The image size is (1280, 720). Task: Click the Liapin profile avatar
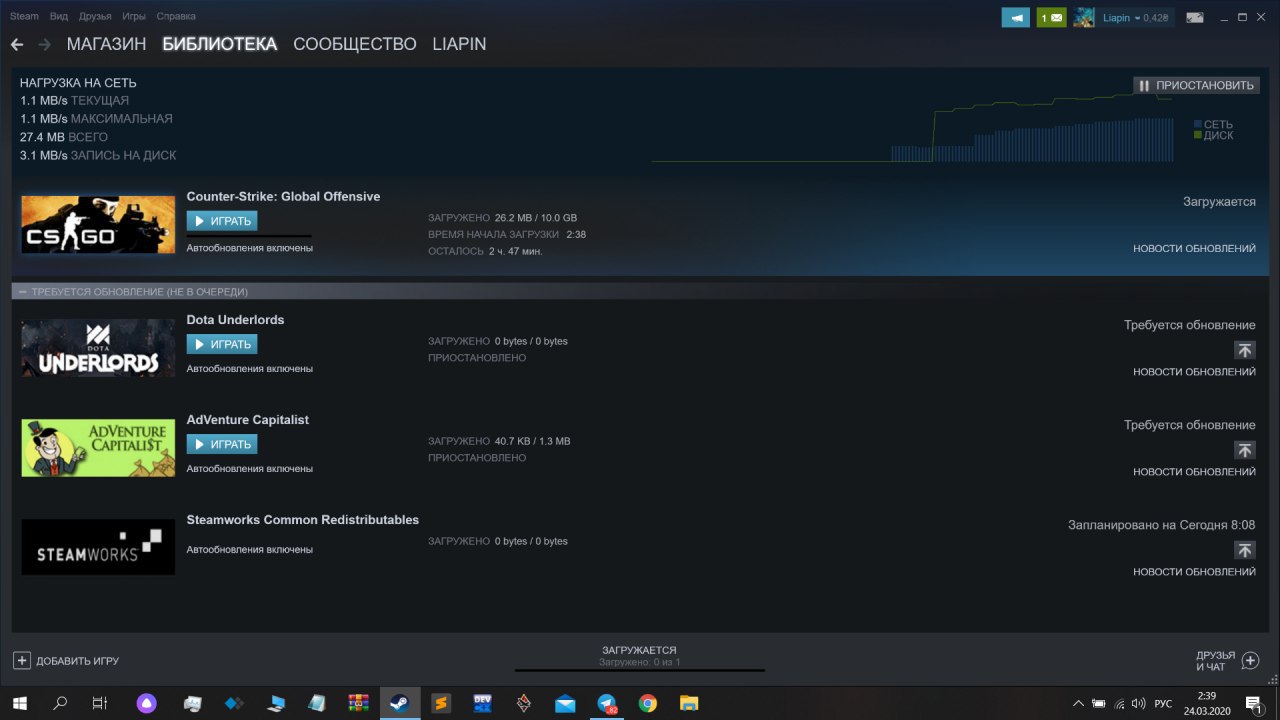click(x=1084, y=17)
